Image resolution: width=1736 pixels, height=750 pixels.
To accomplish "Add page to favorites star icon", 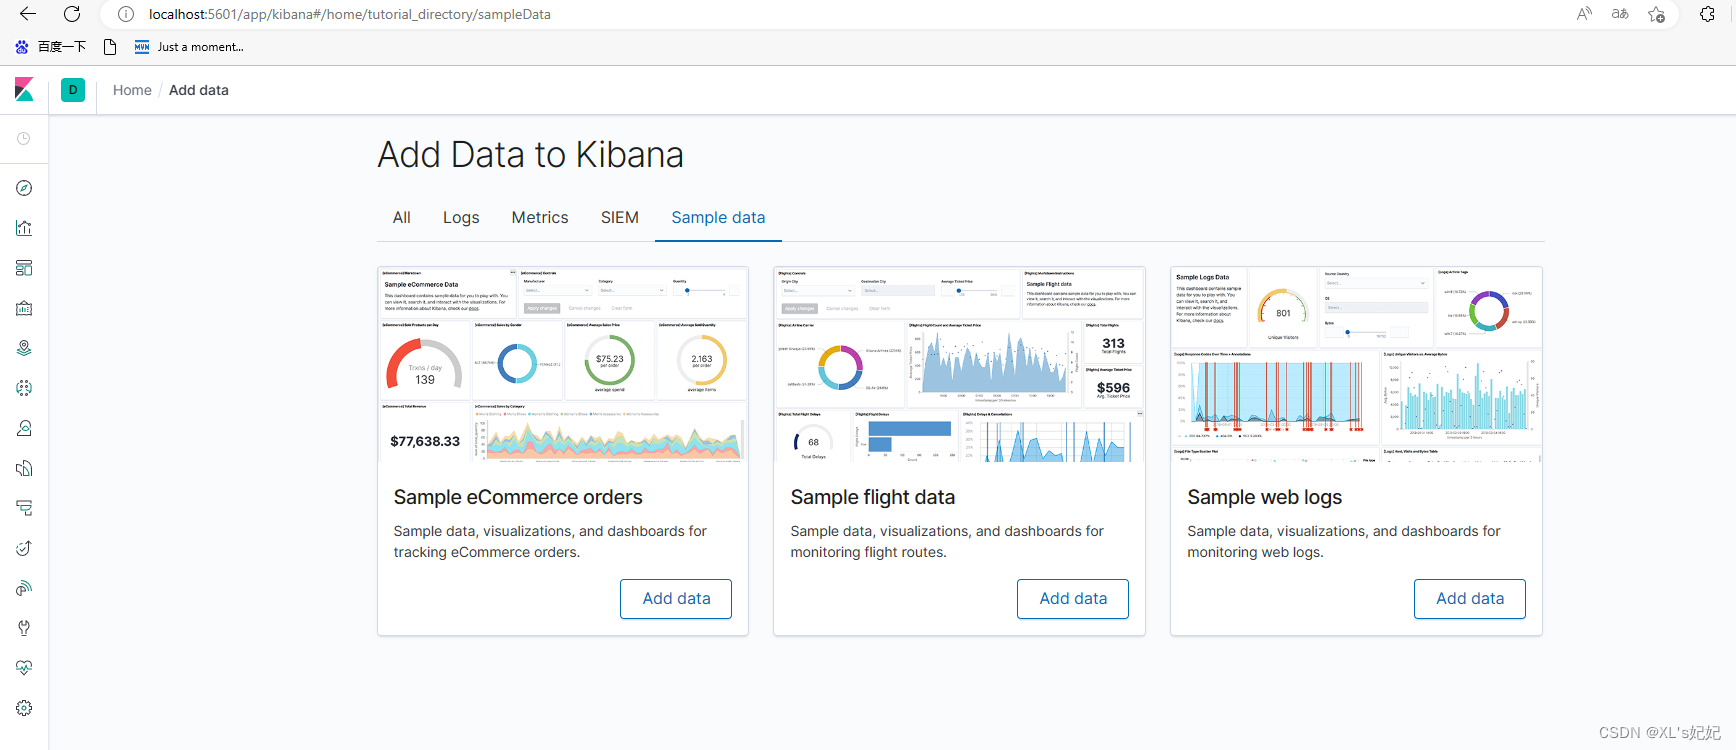I will pyautogui.click(x=1657, y=14).
